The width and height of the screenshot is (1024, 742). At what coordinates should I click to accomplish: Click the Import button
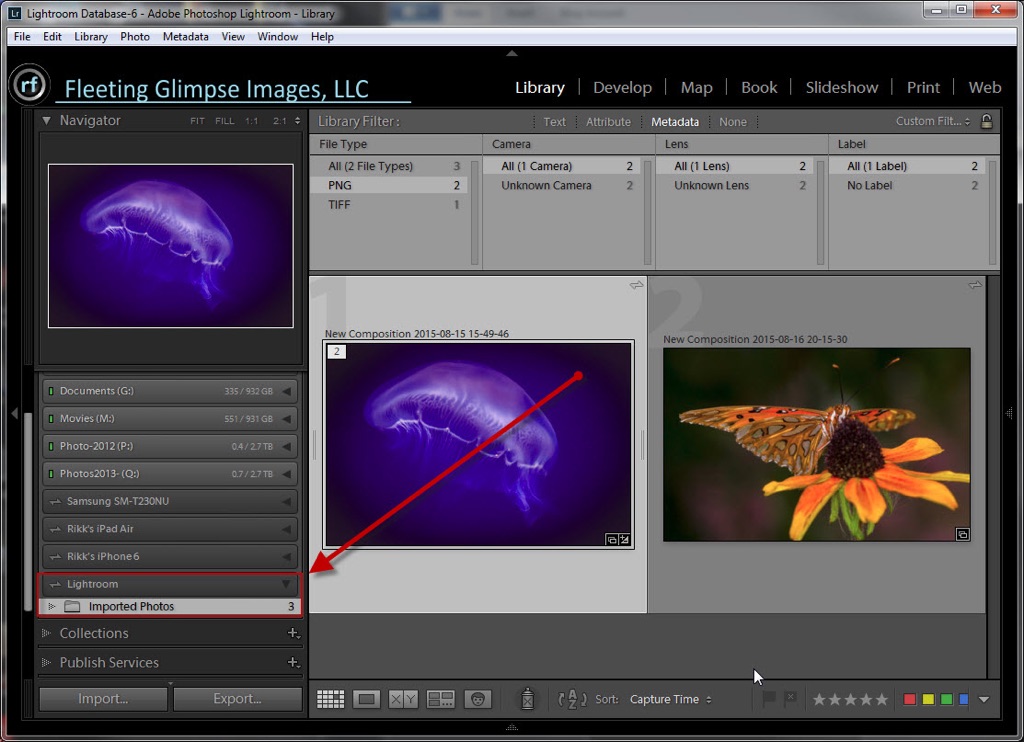[x=103, y=699]
